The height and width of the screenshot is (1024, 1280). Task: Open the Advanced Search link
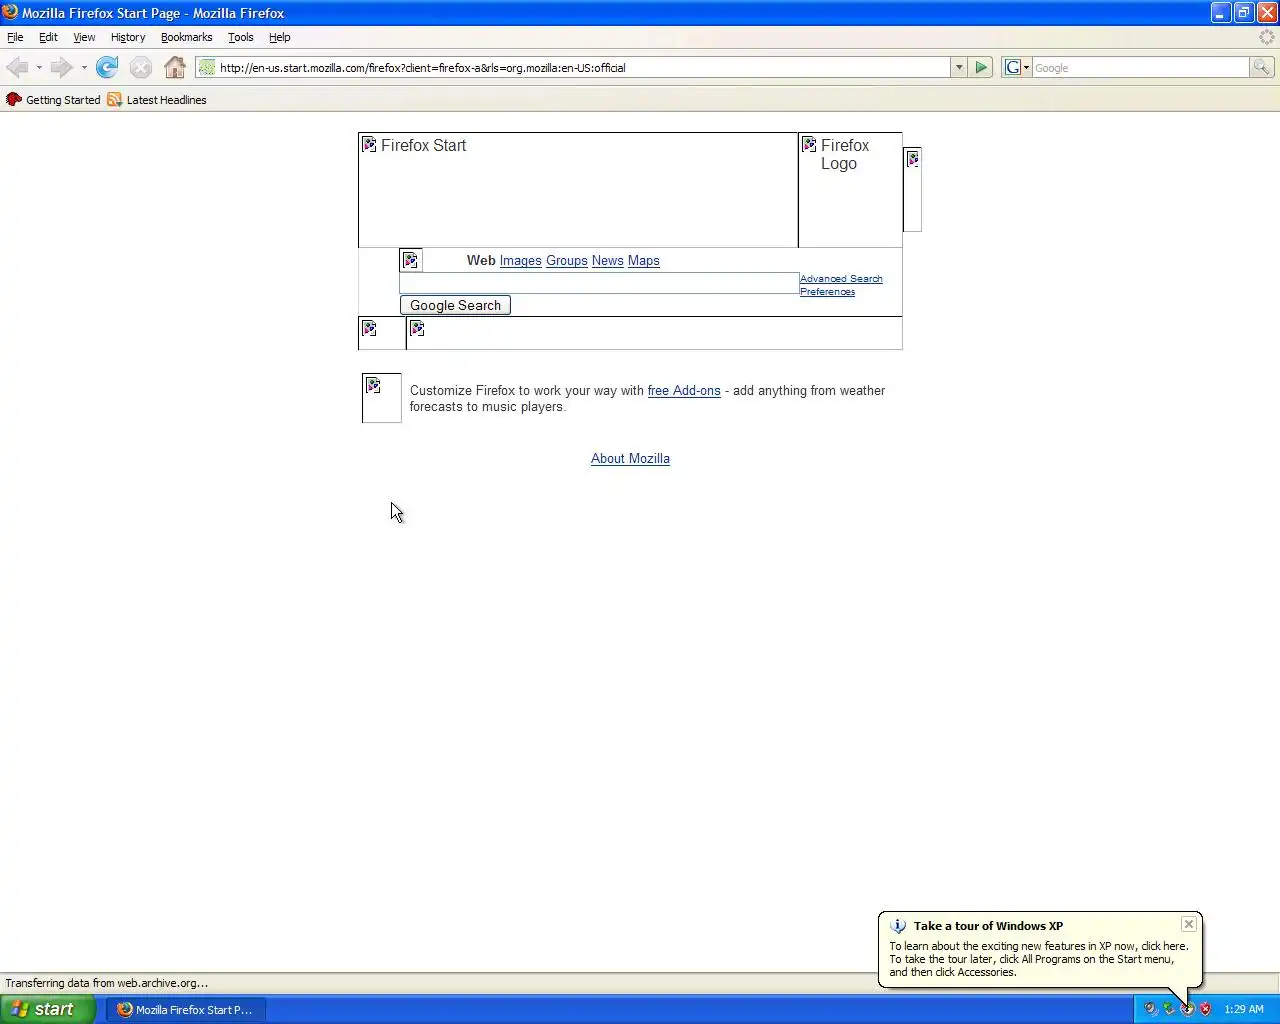click(841, 279)
